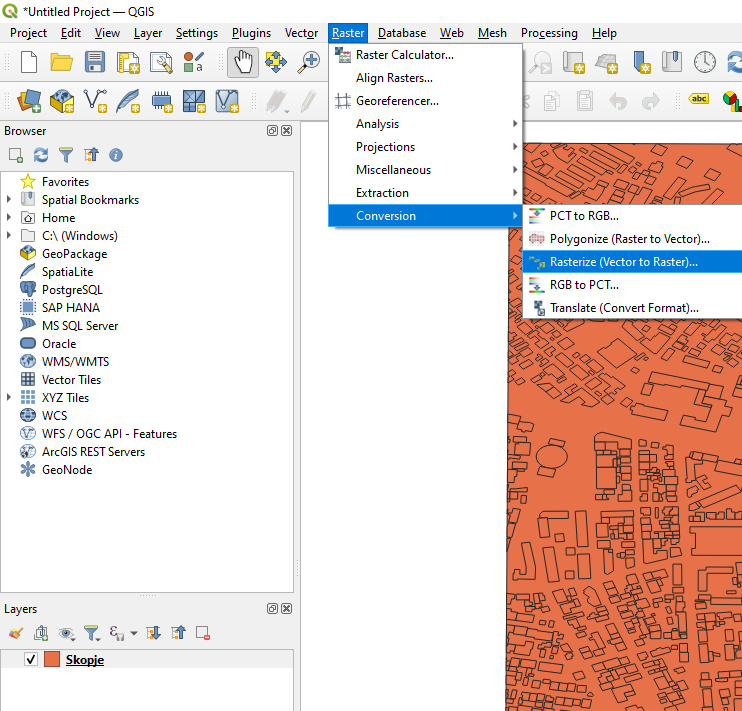Click New Virtual Layer icon

tap(227, 101)
